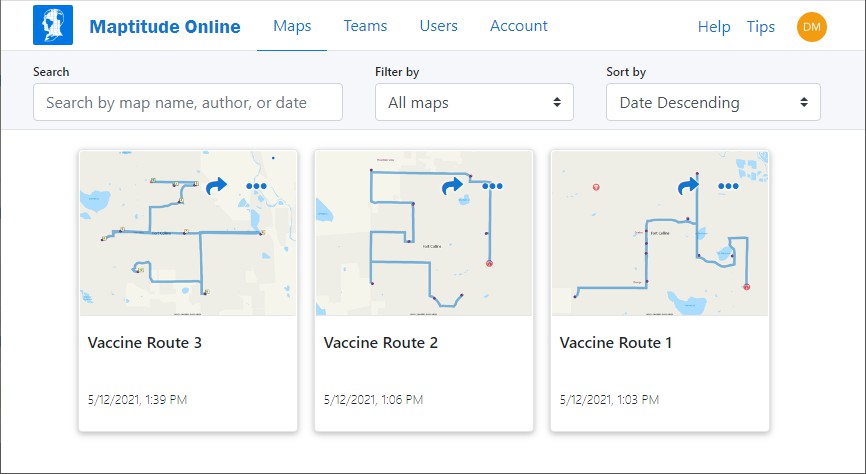Screen dimensions: 866x474
Task: Go to the Users tab
Action: (438, 26)
